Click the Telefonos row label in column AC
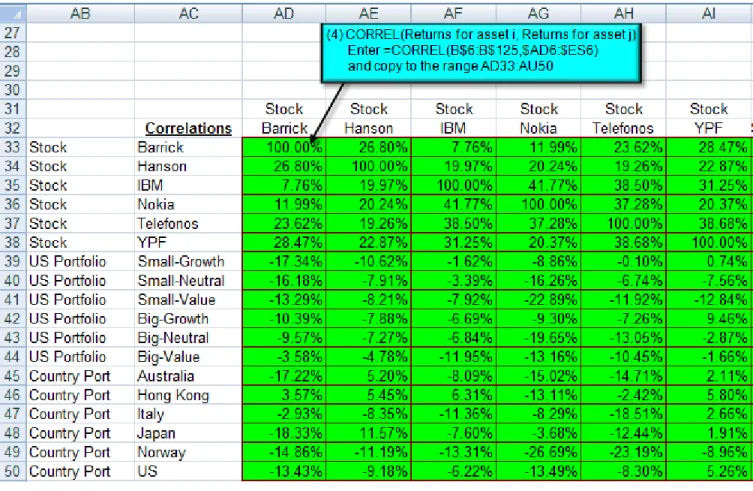 tap(188, 223)
